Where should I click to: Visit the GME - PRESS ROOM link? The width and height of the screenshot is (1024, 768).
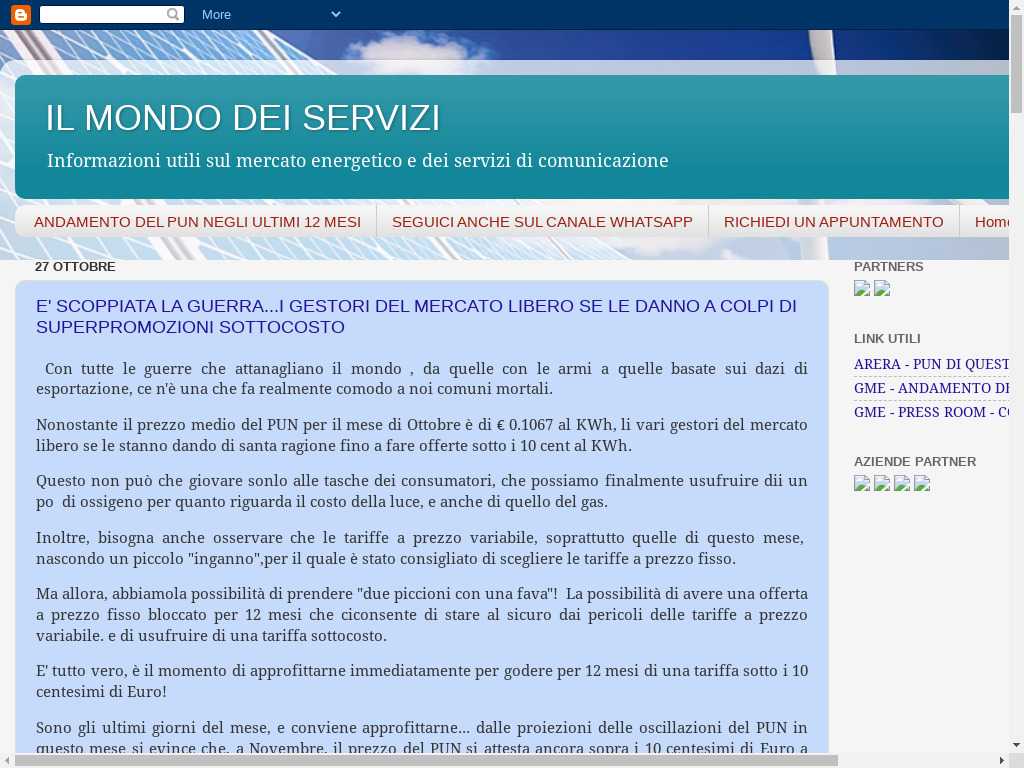tap(930, 412)
